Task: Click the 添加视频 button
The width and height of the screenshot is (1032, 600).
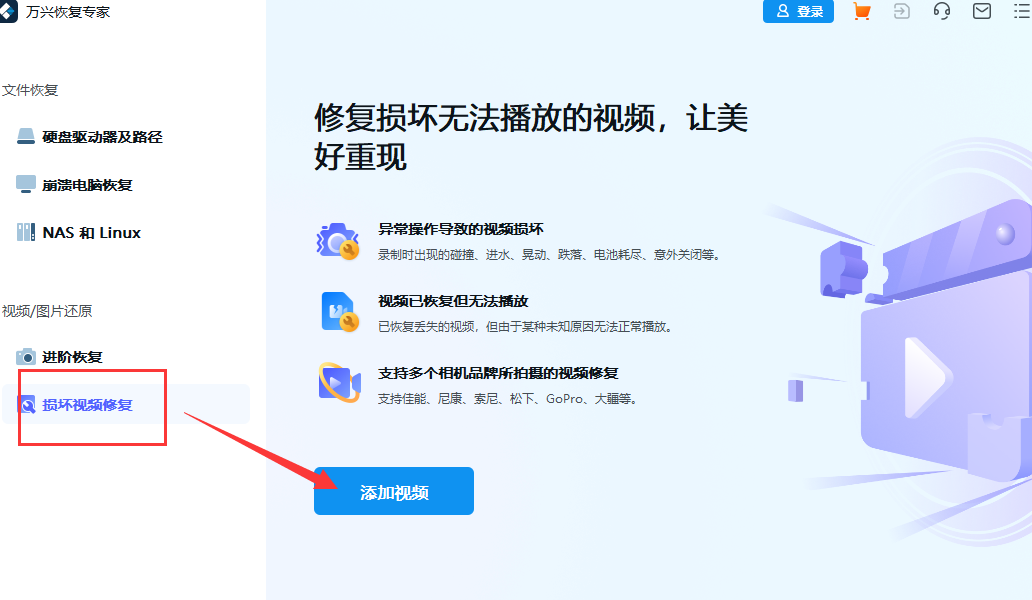Action: coord(393,490)
